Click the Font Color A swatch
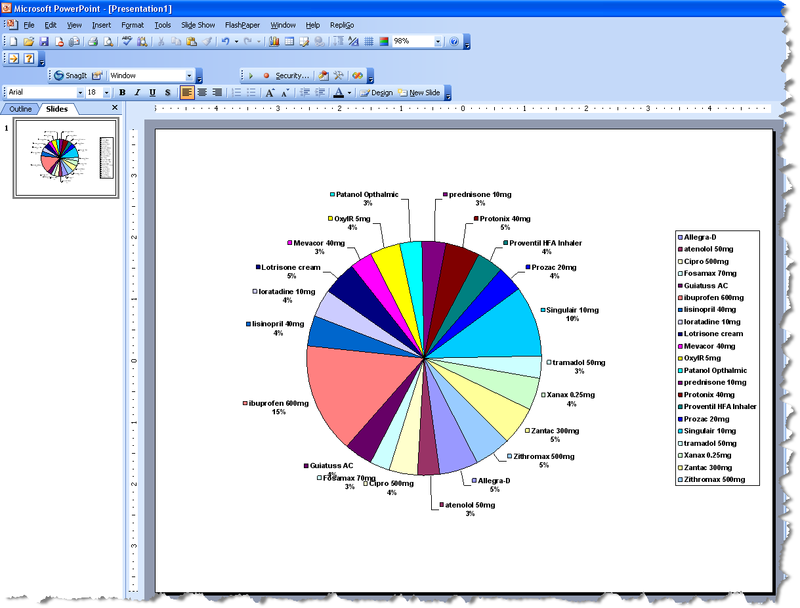 point(338,92)
